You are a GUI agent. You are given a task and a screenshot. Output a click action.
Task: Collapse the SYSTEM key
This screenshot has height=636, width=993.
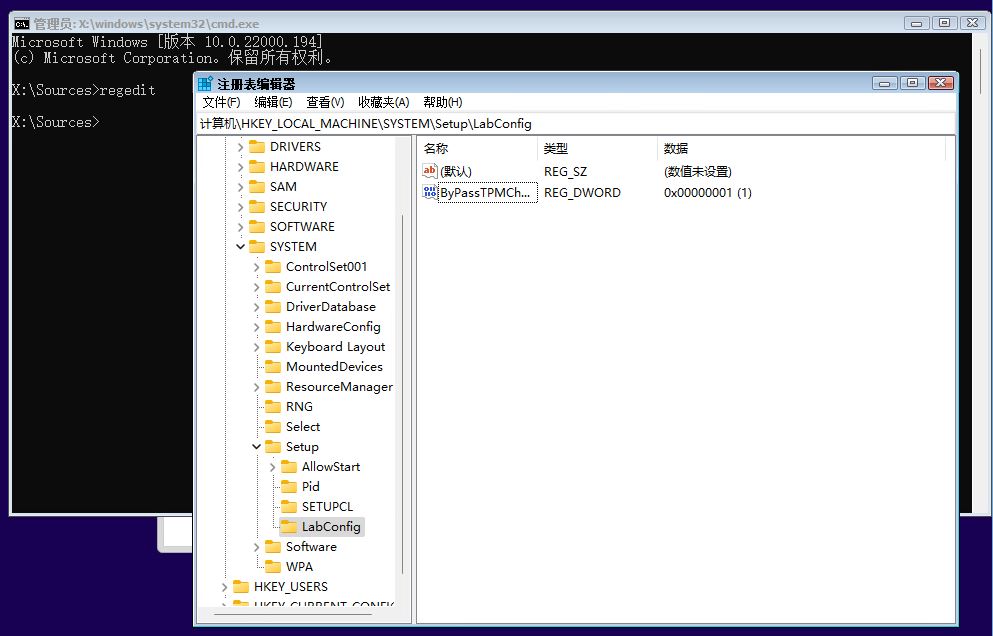point(240,246)
